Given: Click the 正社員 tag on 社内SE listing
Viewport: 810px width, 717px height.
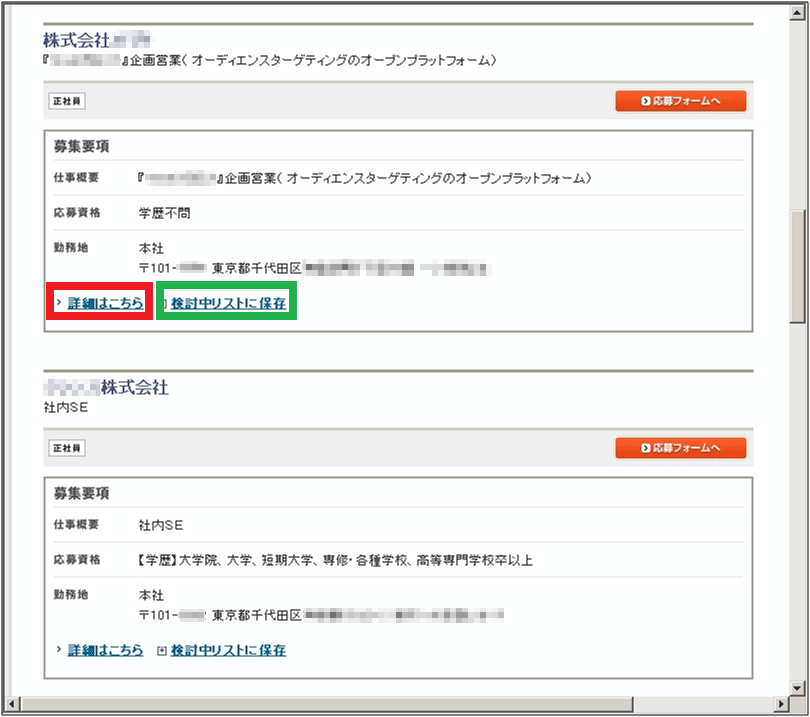Looking at the screenshot, I should 67,448.
